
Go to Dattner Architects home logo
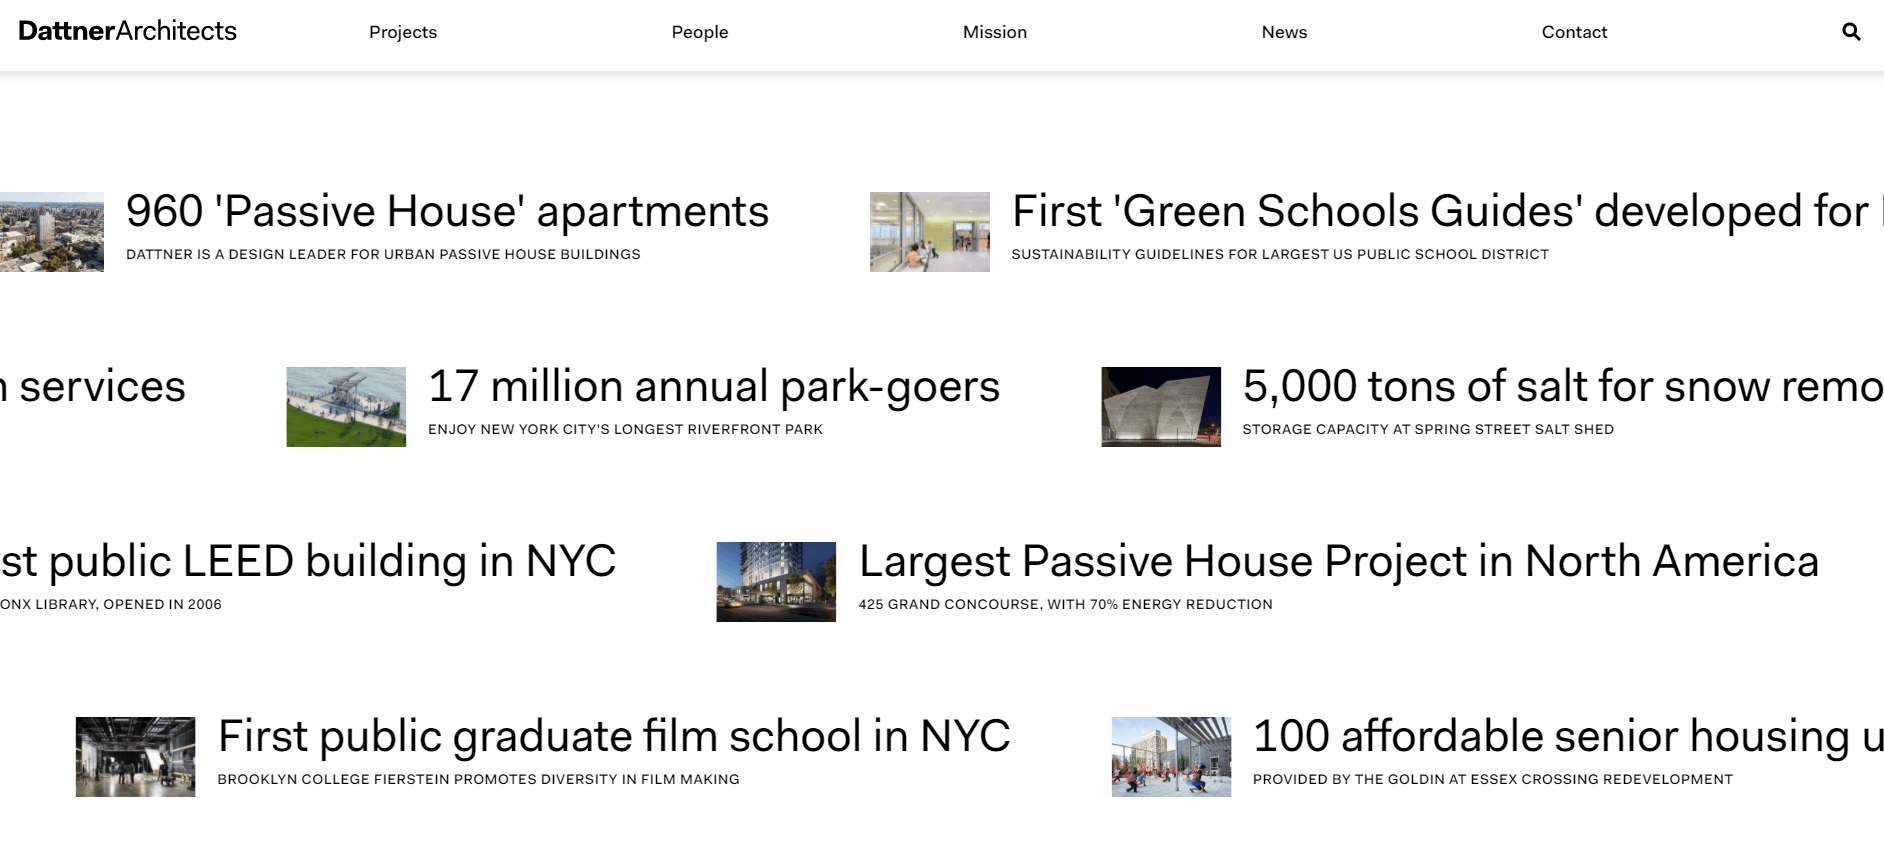[127, 31]
